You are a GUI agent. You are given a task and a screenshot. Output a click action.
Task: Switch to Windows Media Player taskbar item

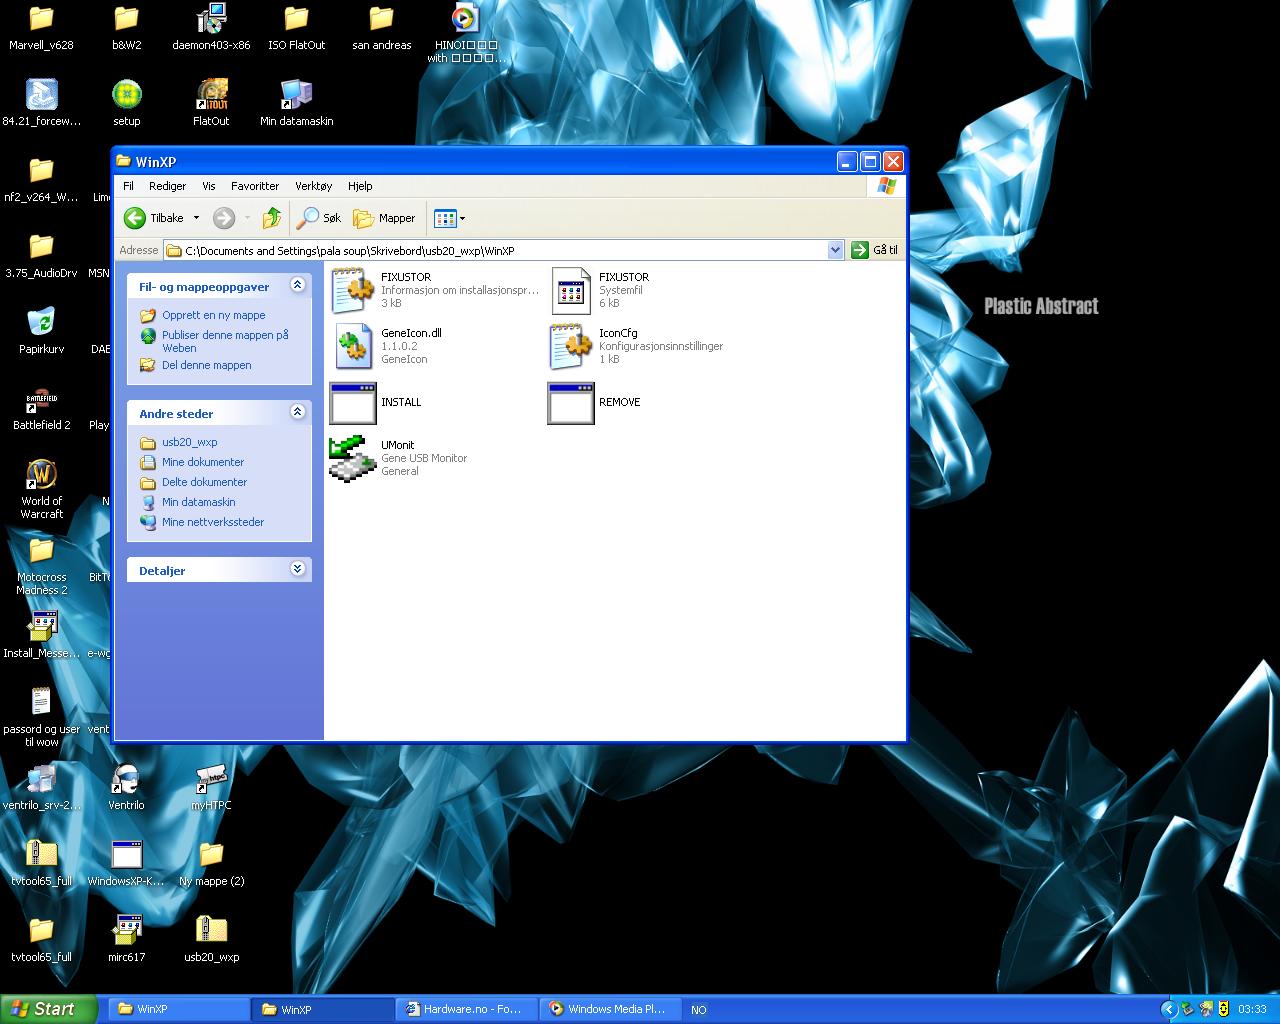[612, 1009]
